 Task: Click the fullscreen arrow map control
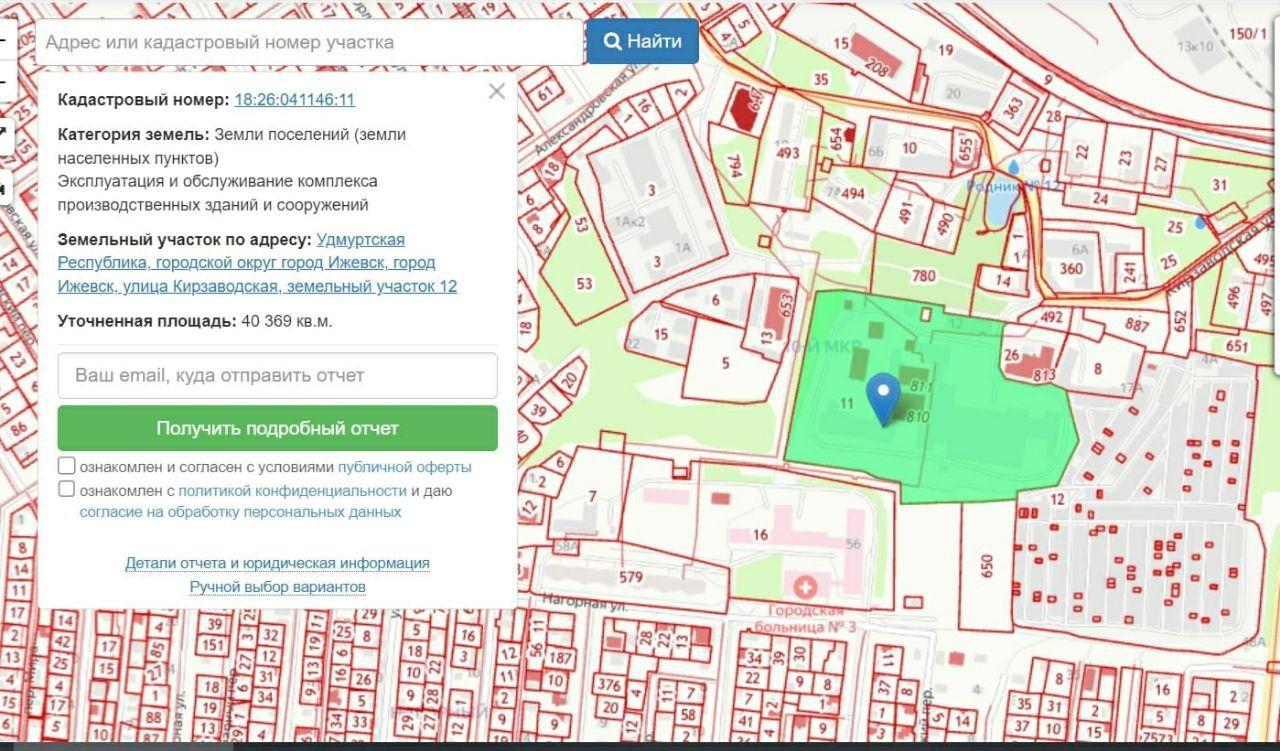click(x=4, y=132)
